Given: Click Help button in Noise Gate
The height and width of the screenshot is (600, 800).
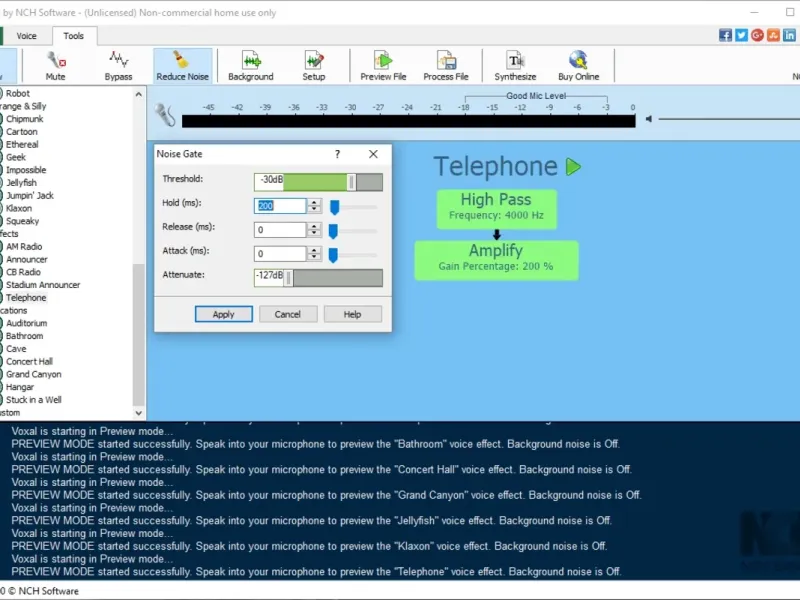Looking at the screenshot, I should 353,314.
